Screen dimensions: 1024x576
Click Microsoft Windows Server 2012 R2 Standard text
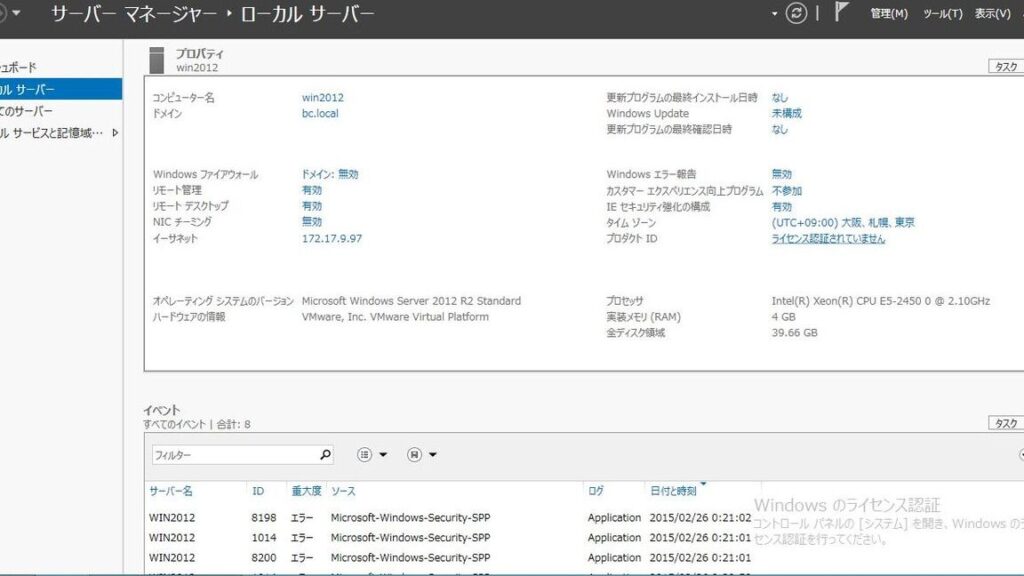(411, 301)
